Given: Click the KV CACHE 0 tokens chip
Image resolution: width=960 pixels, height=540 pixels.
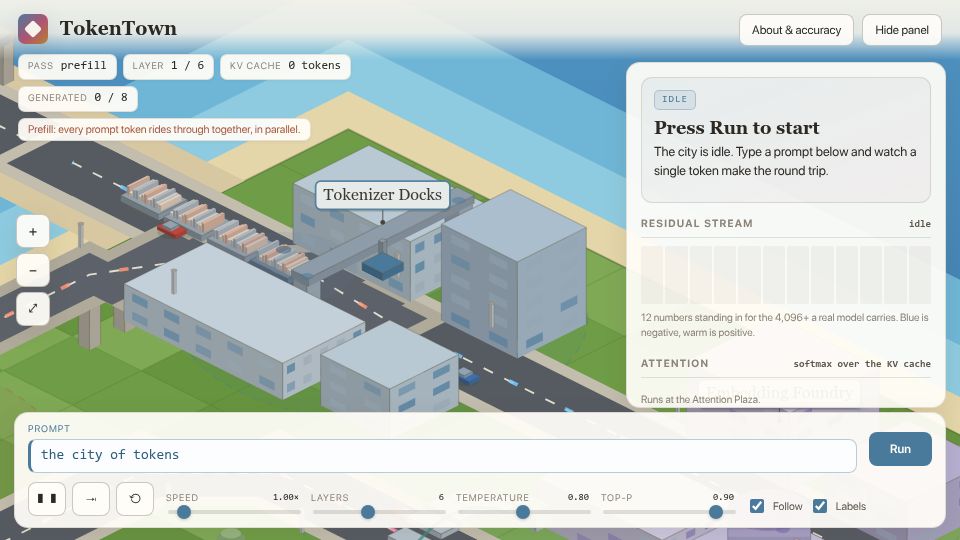Looking at the screenshot, I should 285,66.
